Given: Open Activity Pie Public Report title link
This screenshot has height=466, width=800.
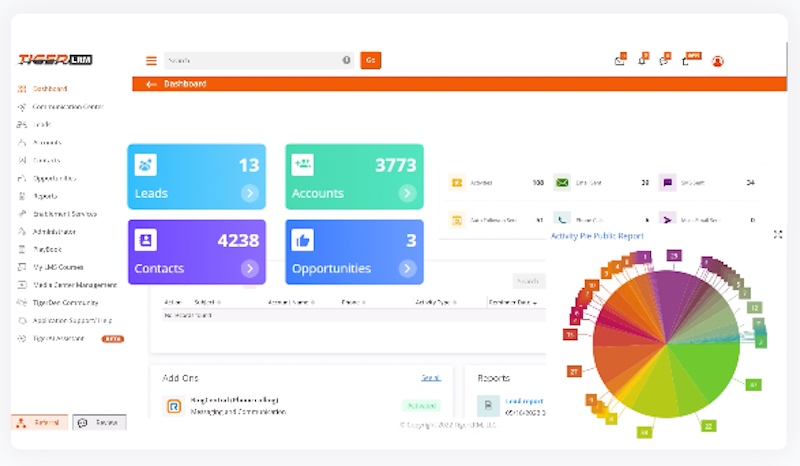Looking at the screenshot, I should [597, 236].
